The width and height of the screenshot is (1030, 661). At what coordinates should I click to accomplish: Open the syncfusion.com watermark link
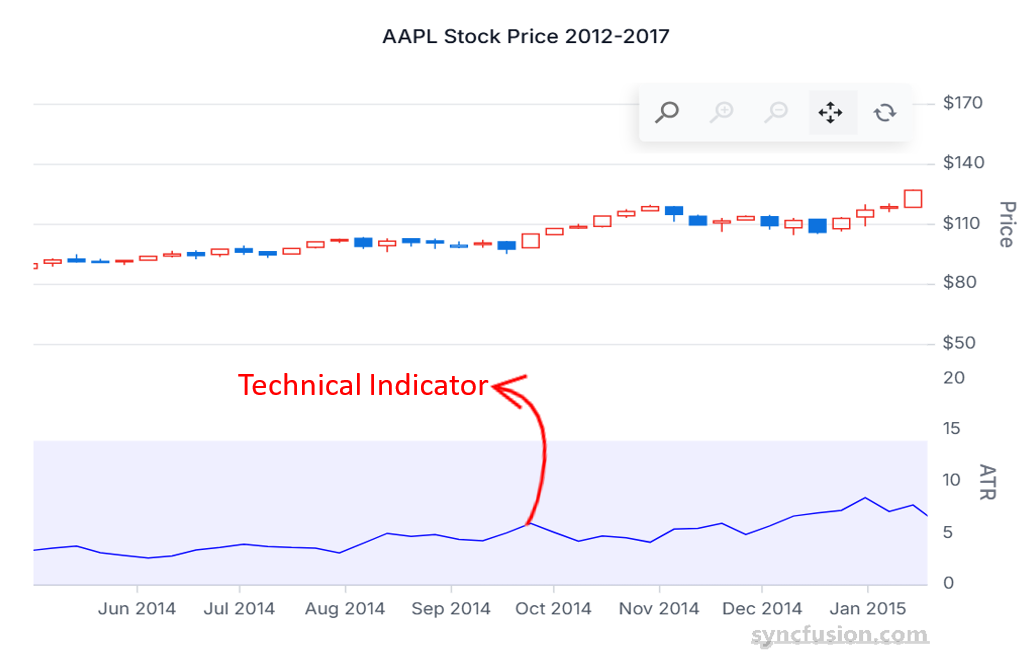838,634
